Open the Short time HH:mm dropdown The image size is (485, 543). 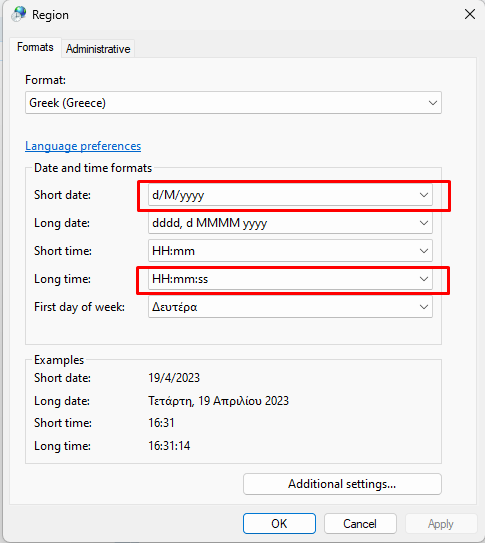[x=290, y=251]
